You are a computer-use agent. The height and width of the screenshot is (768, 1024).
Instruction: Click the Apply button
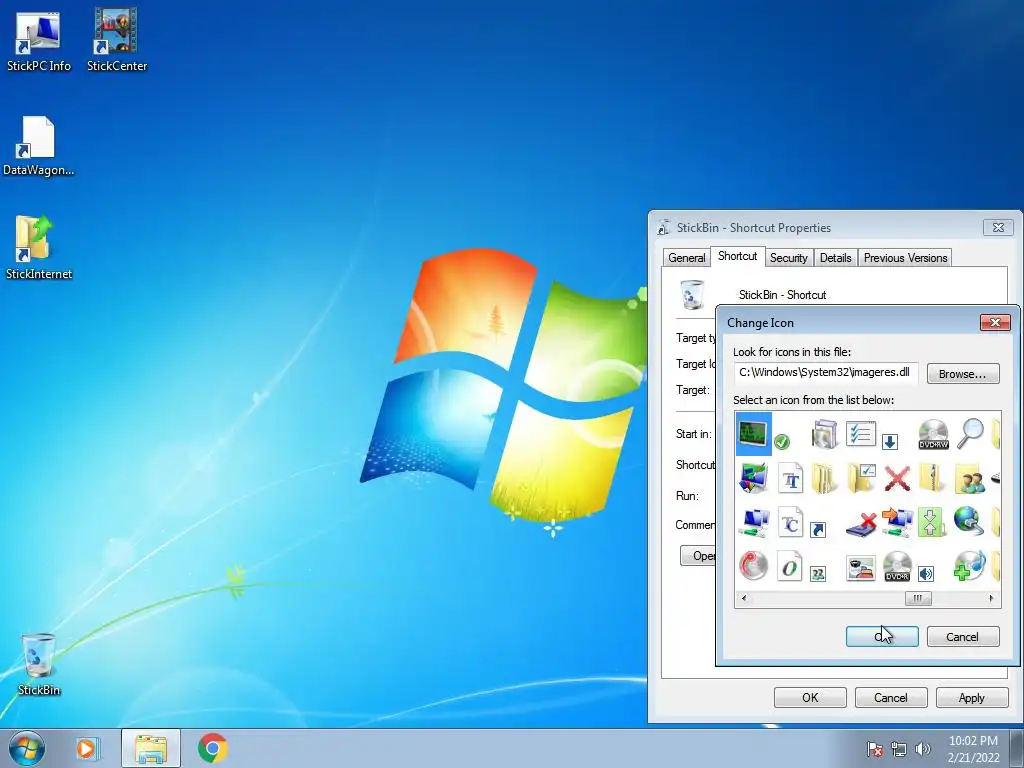(x=972, y=697)
